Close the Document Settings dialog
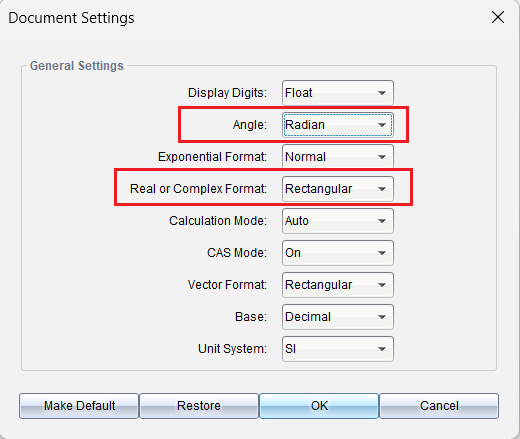 click(x=498, y=17)
